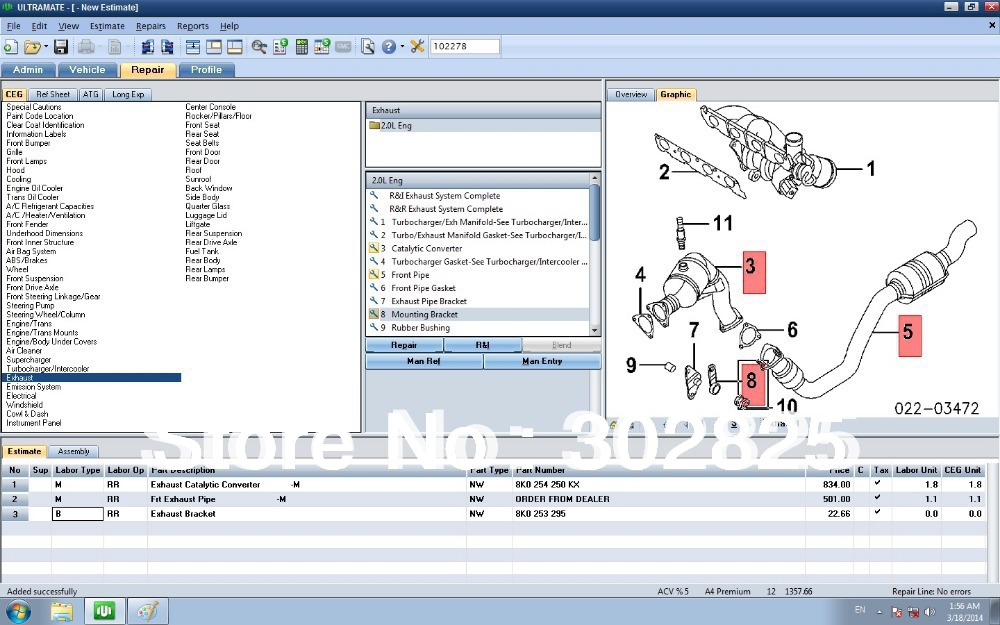This screenshot has height=625, width=1000.
Task: Click the Man Entry button
Action: tap(542, 361)
